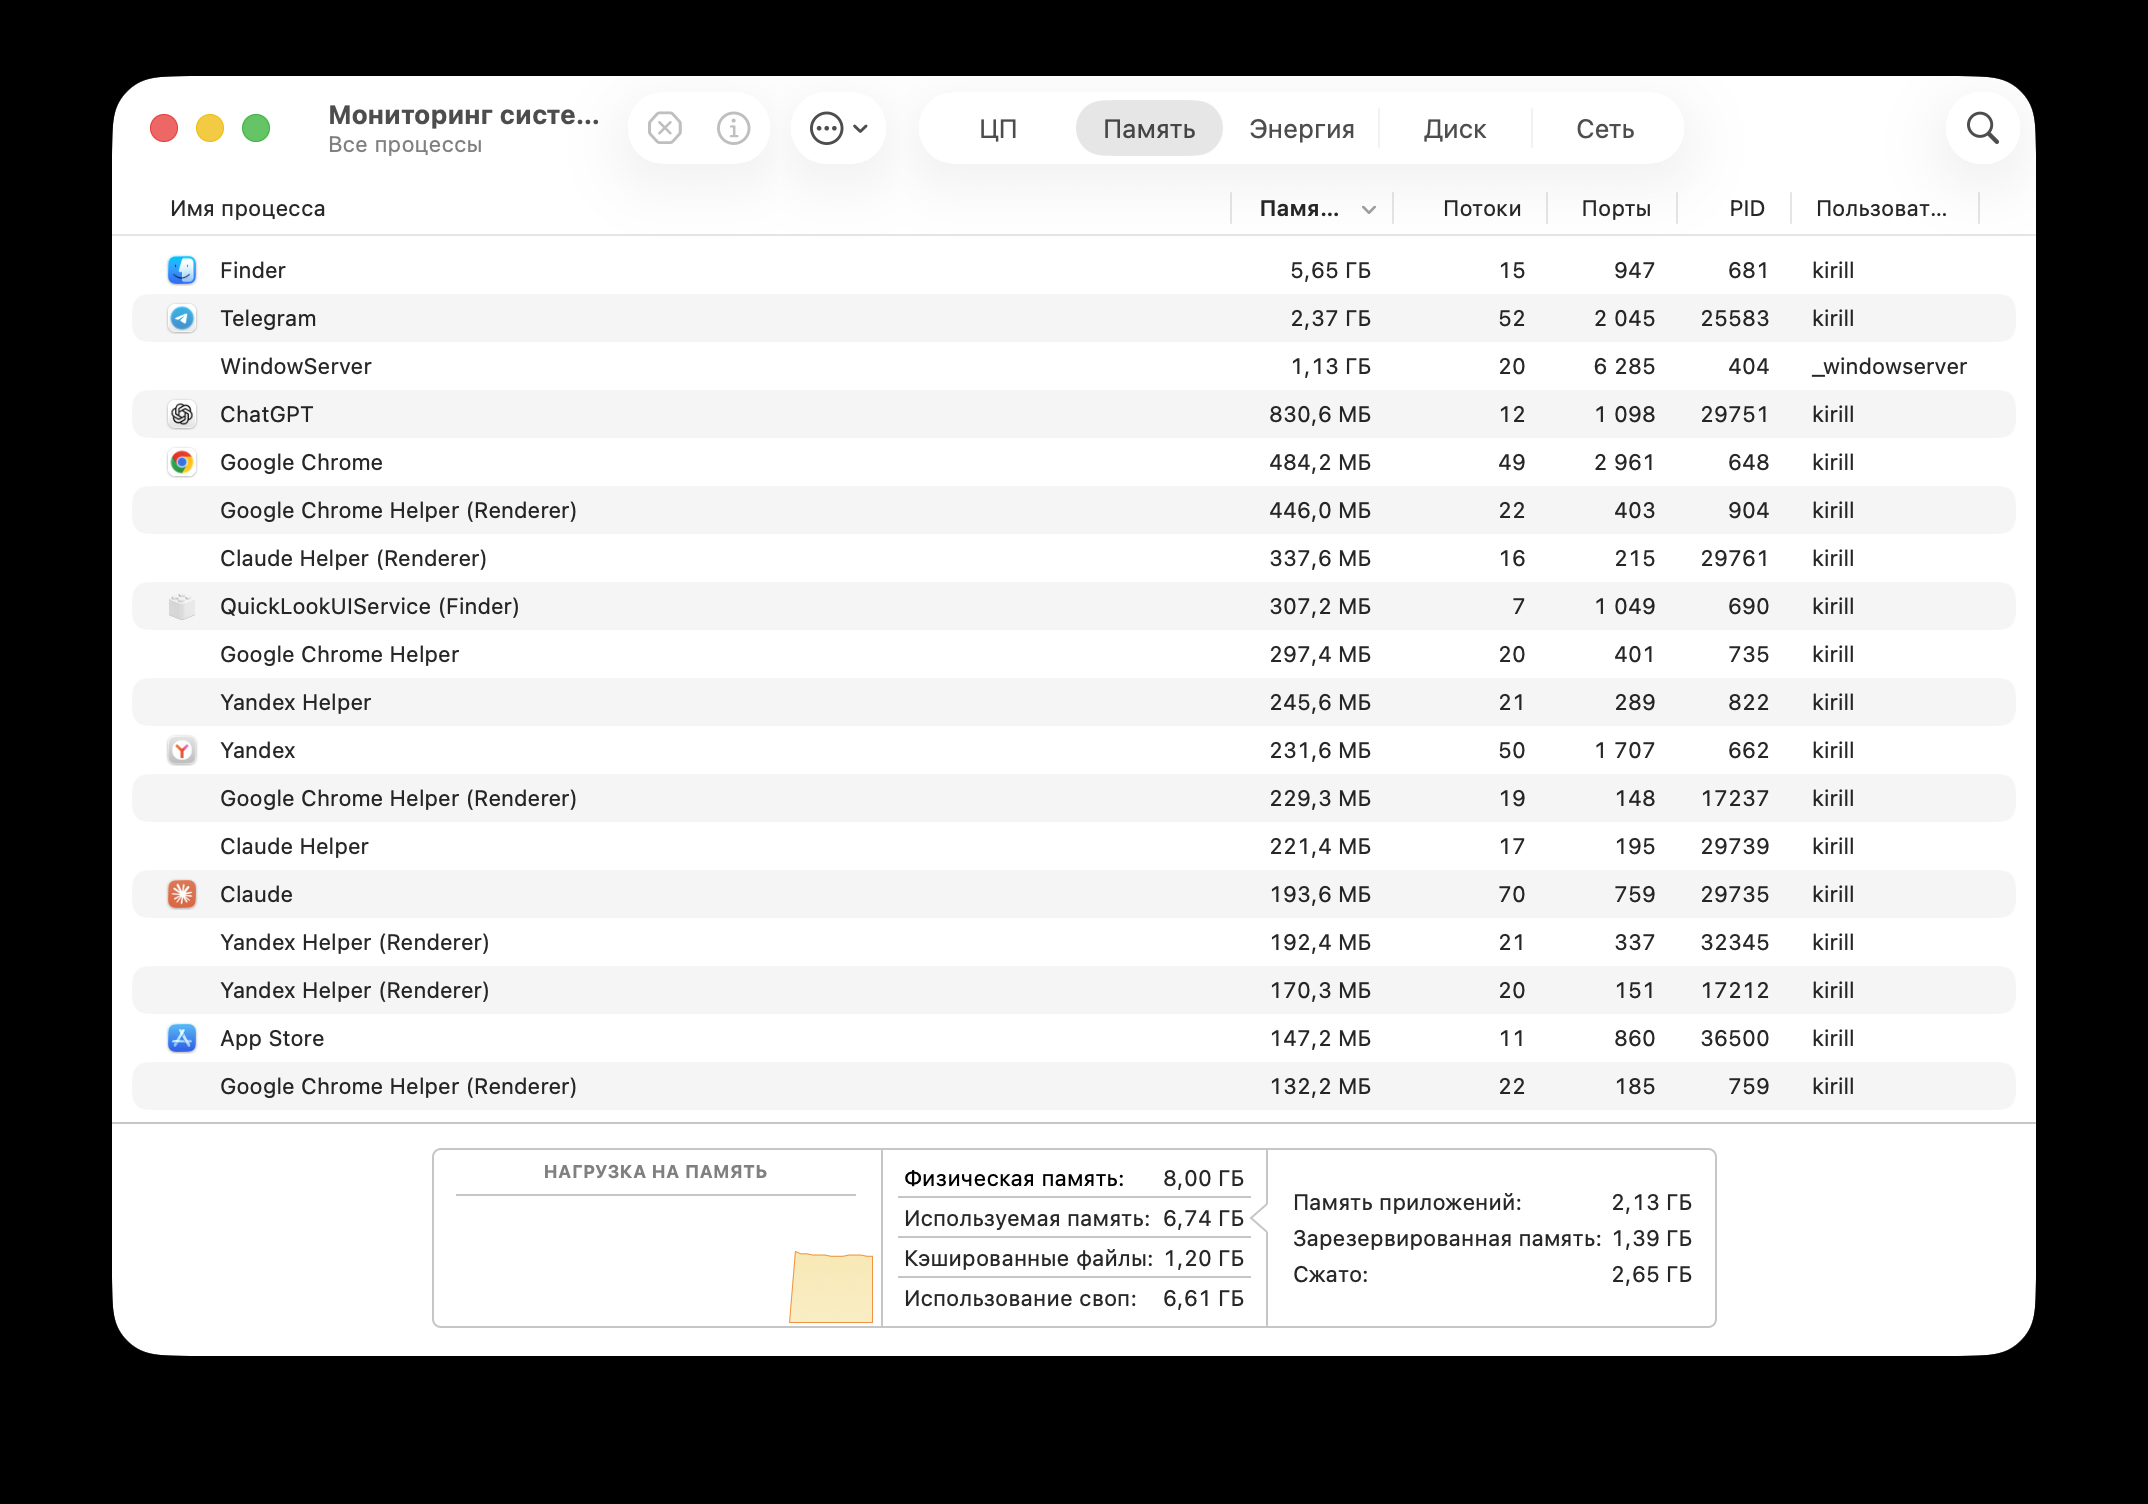The height and width of the screenshot is (1504, 2148).
Task: Select the WindowServer process row
Action: pyautogui.click(x=1073, y=366)
